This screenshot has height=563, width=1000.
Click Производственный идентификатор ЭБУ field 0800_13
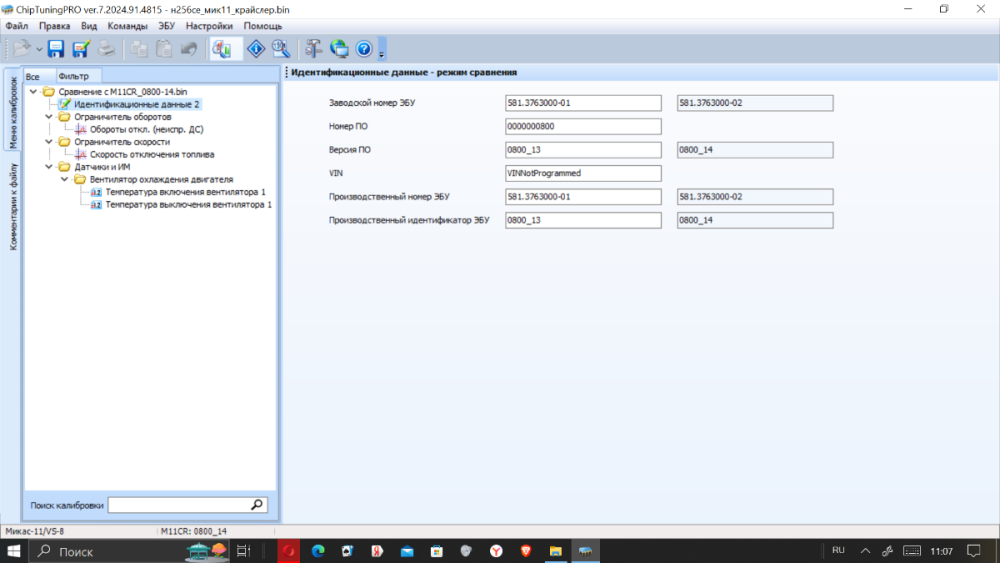point(583,221)
